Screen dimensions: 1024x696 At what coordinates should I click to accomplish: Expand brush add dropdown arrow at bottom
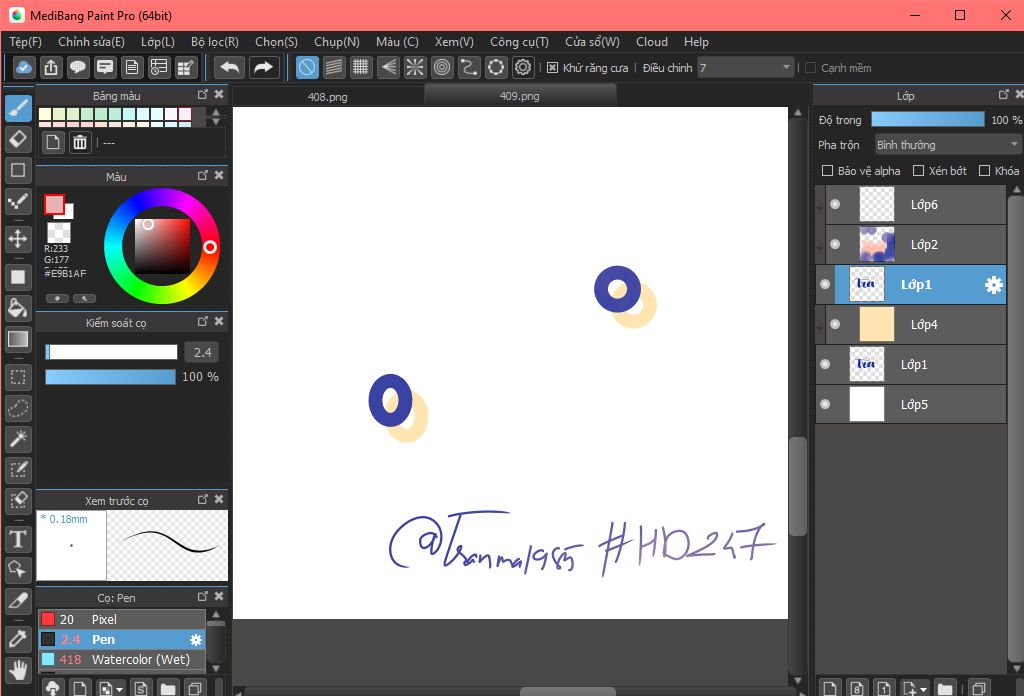(119, 689)
